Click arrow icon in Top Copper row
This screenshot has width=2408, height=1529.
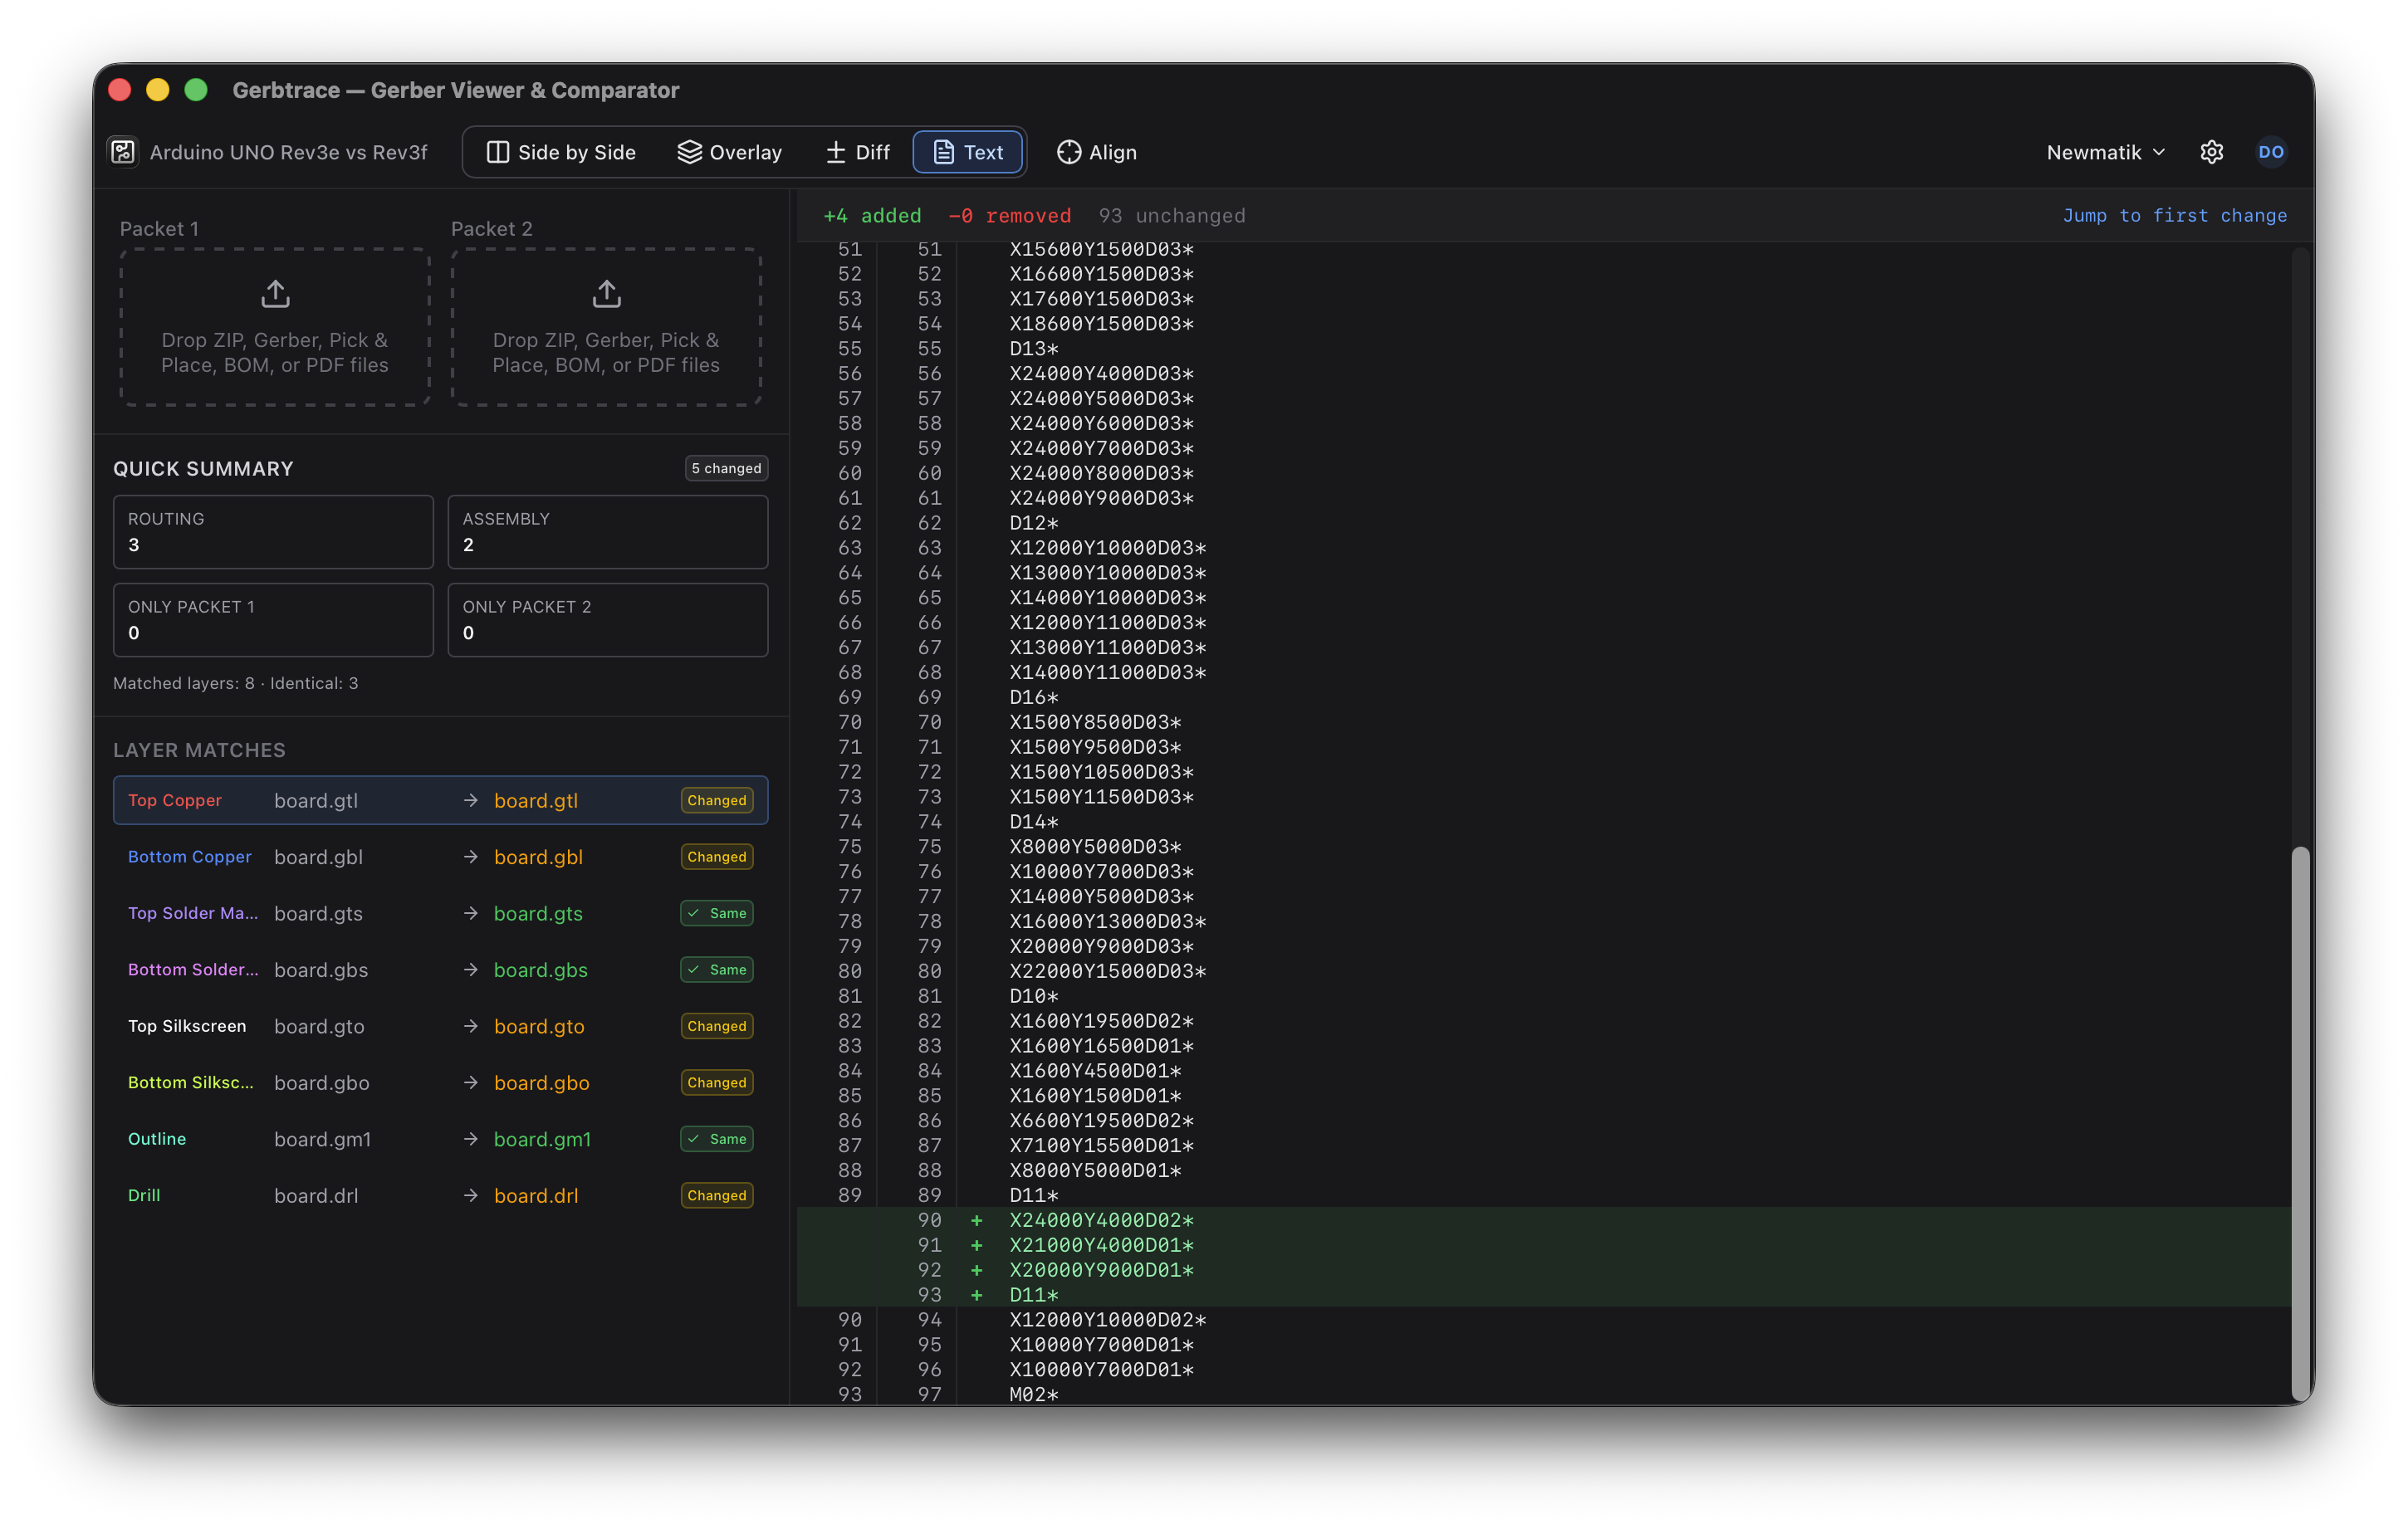pyautogui.click(x=470, y=800)
